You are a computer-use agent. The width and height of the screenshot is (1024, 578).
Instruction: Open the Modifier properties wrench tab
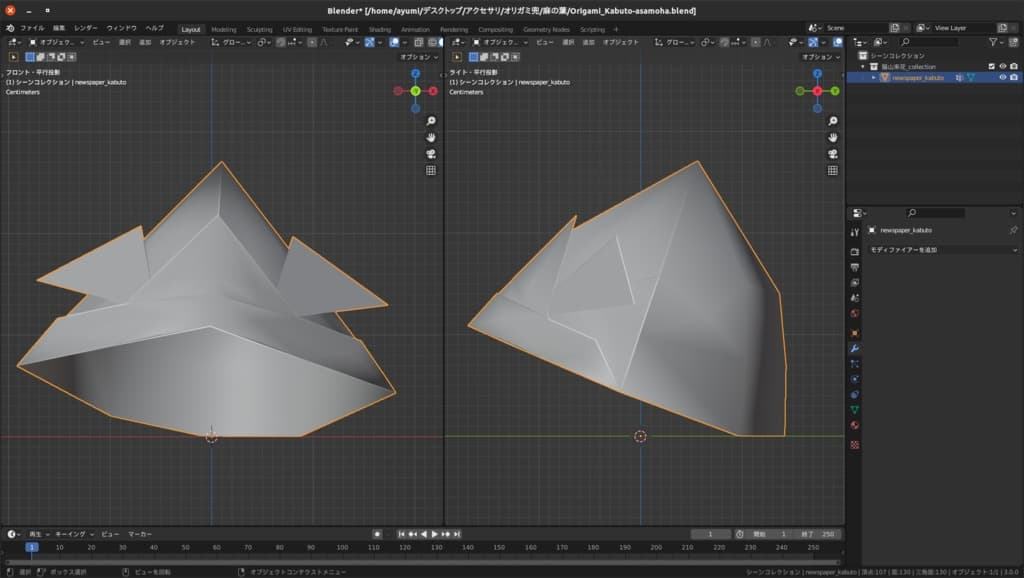point(854,348)
